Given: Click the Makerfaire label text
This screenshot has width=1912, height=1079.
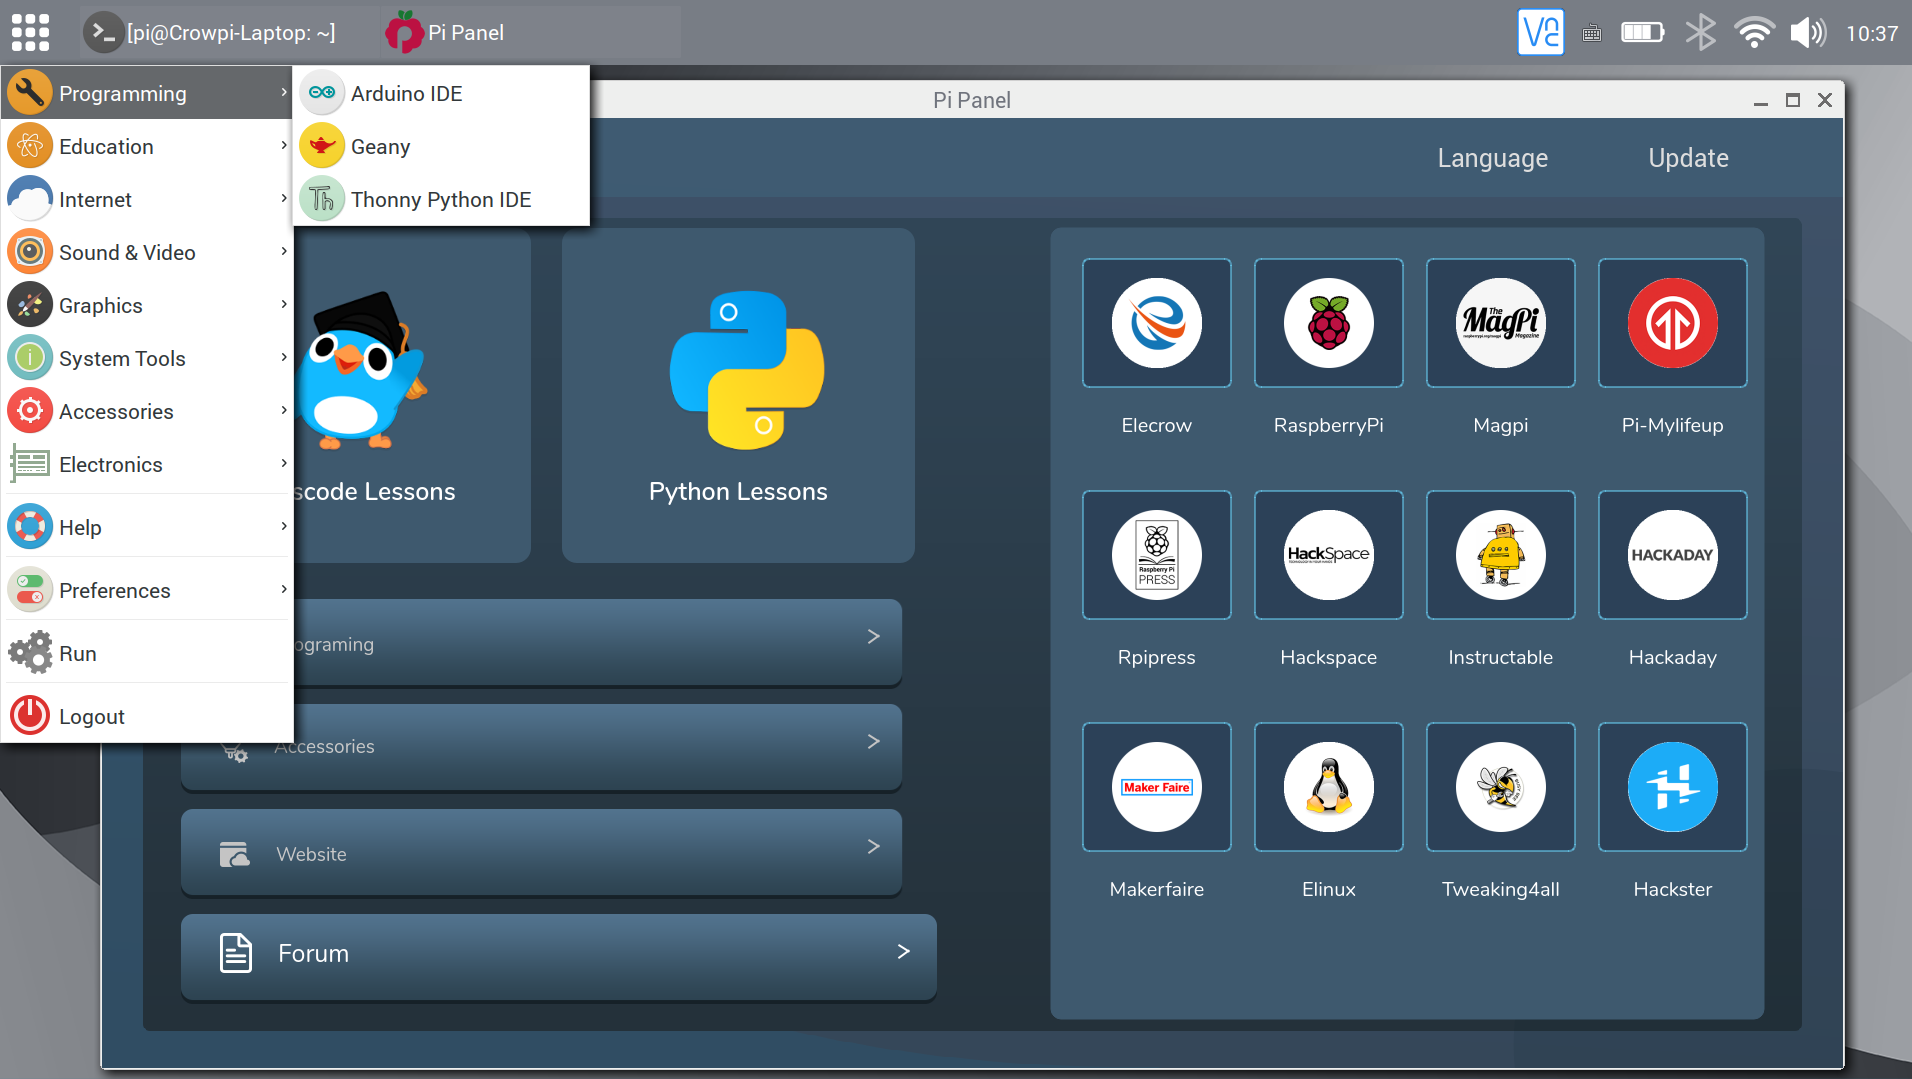Looking at the screenshot, I should (x=1156, y=889).
